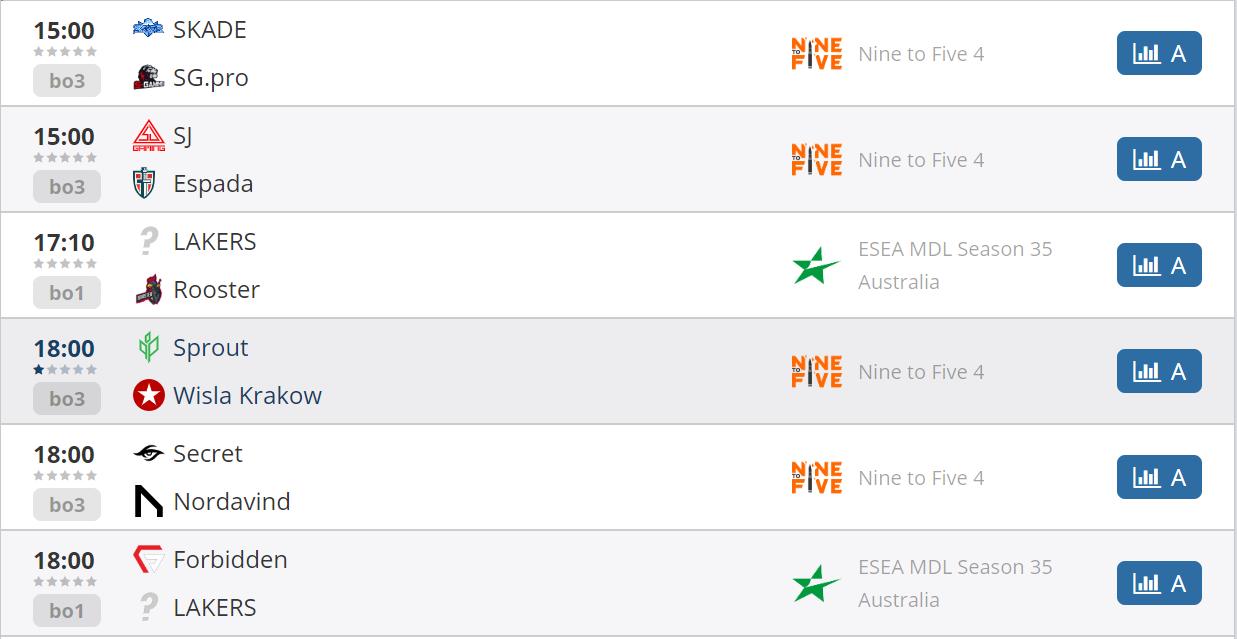Screen dimensions: 1237x639
Task: Click the Espada shield logo
Action: tap(148, 184)
